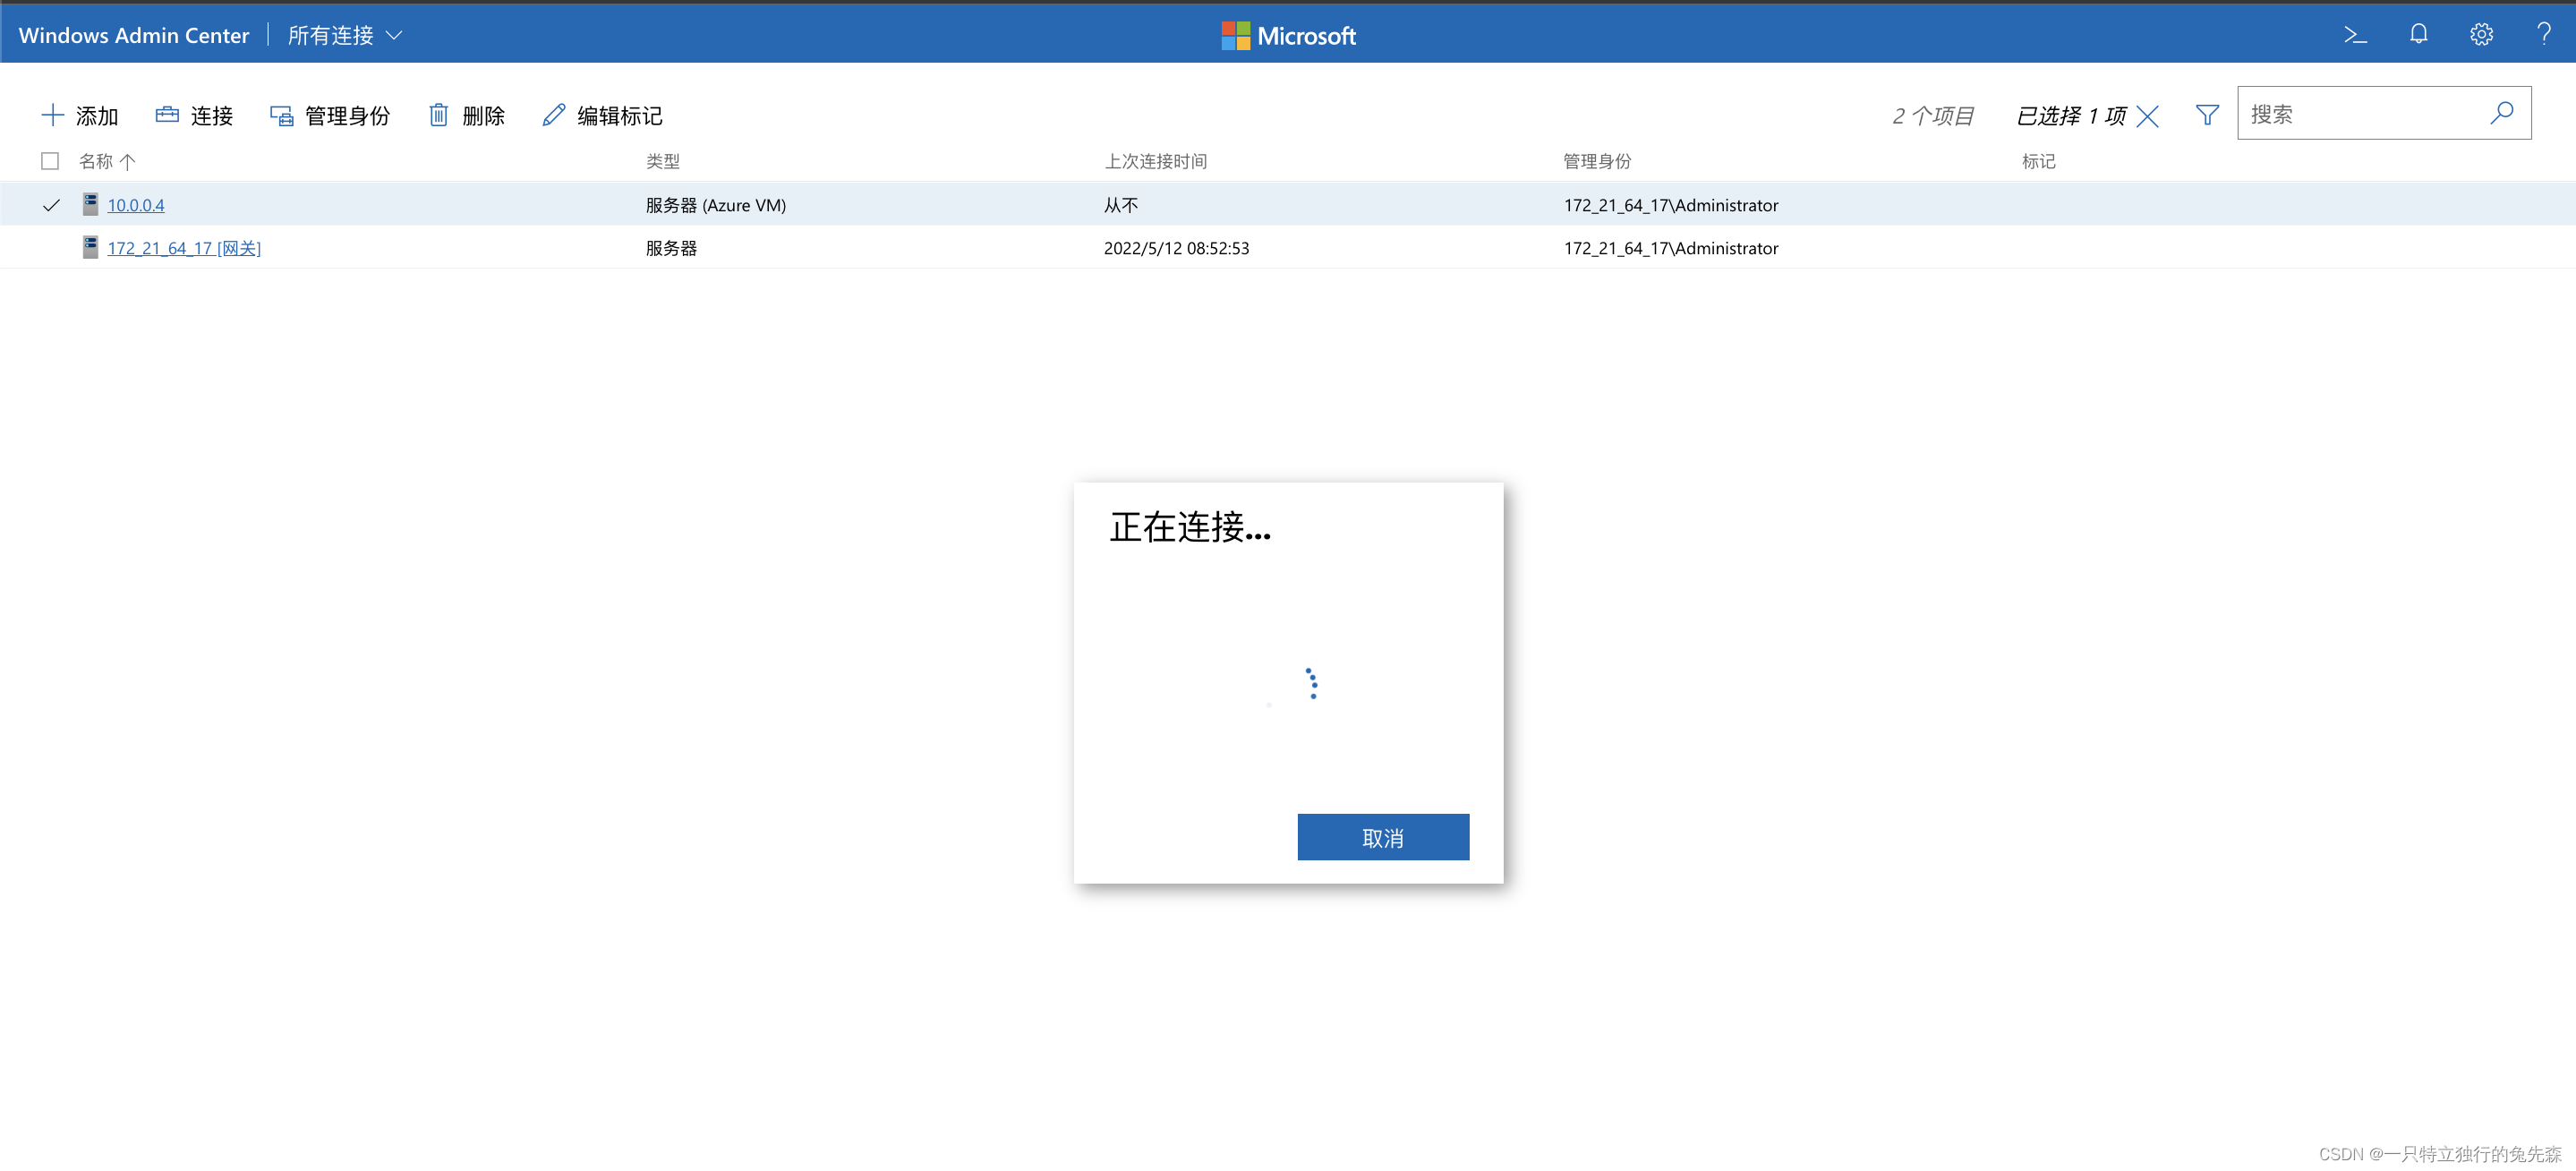Image resolution: width=2576 pixels, height=1171 pixels.
Task: Toggle the select-all checkbox in header row
Action: coord(50,161)
